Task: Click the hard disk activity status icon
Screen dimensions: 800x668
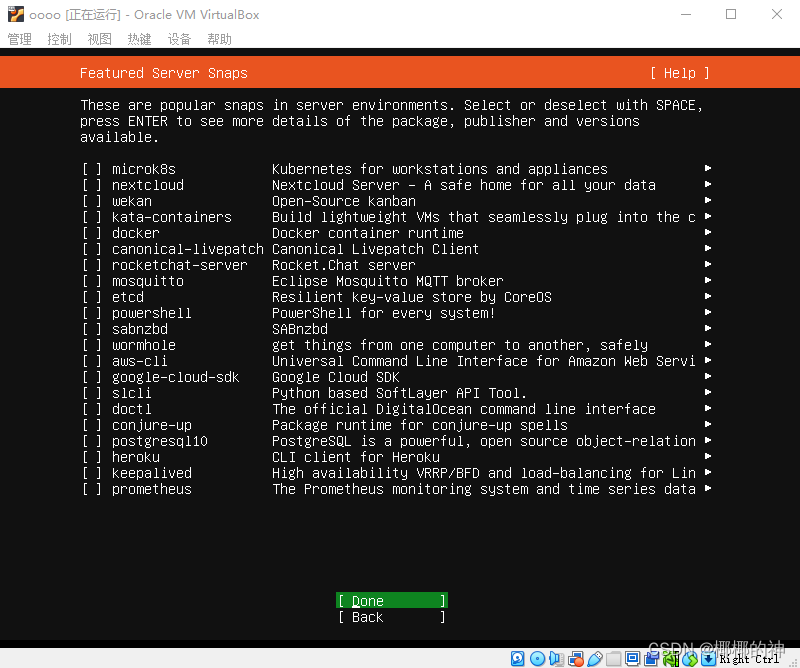Action: pos(517,659)
